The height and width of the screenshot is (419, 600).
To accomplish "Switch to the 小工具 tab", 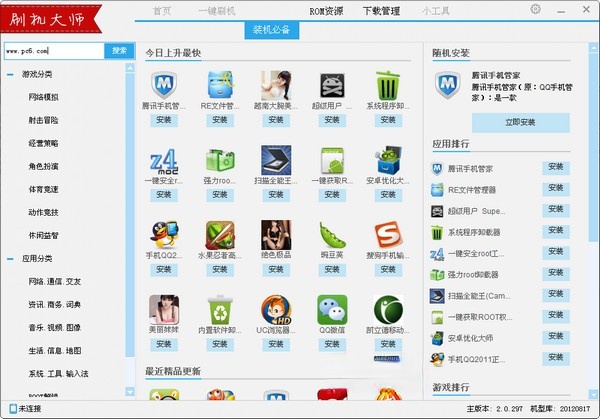I will coord(435,11).
